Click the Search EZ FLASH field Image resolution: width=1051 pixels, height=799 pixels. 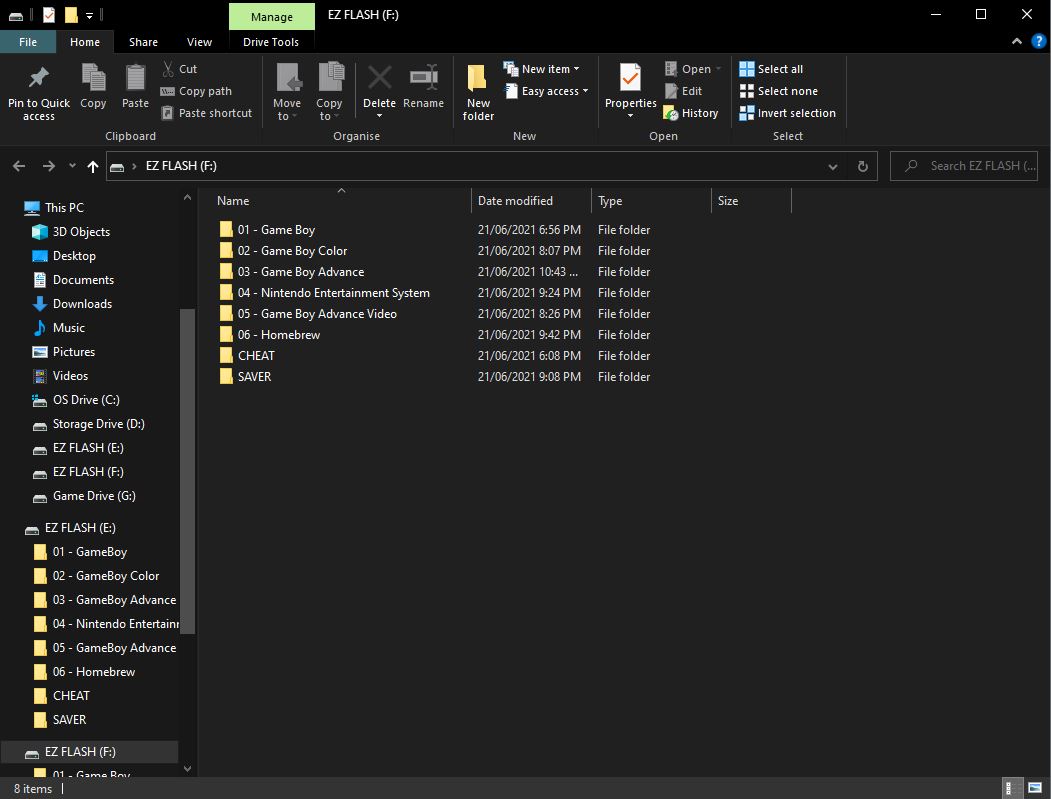[x=964, y=166]
